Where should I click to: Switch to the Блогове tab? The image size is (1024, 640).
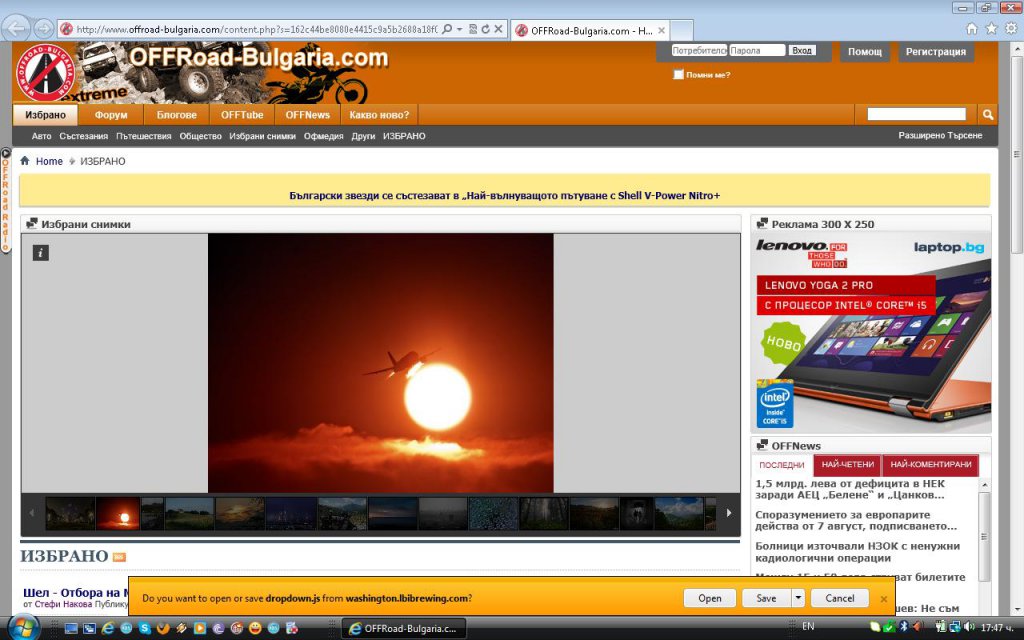[176, 115]
